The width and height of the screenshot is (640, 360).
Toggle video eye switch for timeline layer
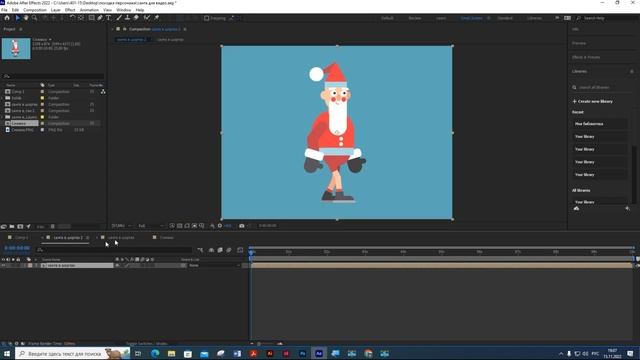[x=3, y=265]
